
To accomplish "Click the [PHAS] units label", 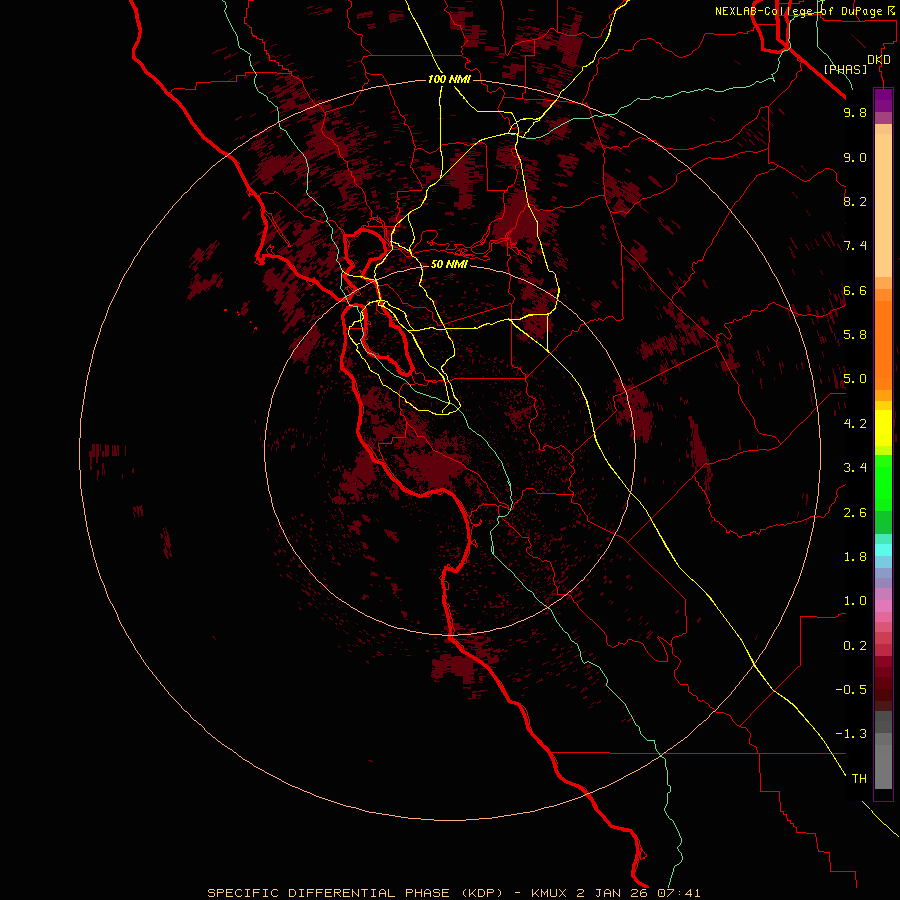I will point(845,70).
